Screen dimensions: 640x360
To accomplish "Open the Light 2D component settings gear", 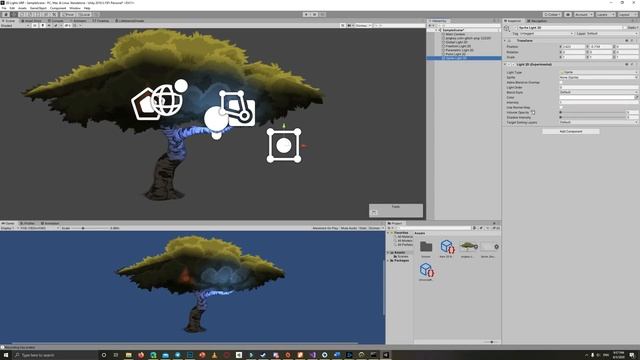I will pyautogui.click(x=632, y=64).
